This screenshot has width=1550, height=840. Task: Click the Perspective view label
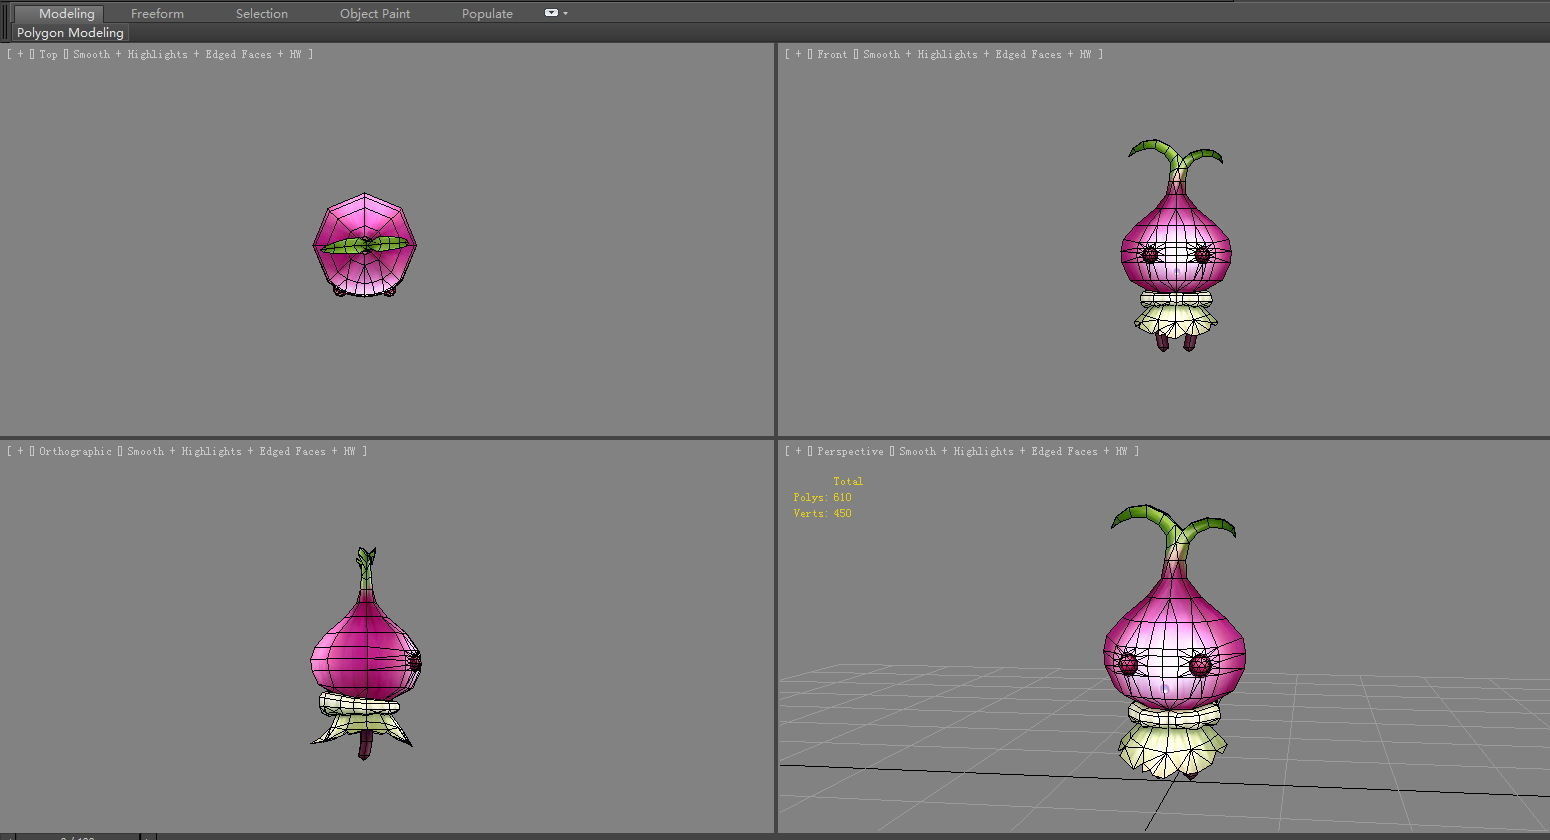coord(850,451)
